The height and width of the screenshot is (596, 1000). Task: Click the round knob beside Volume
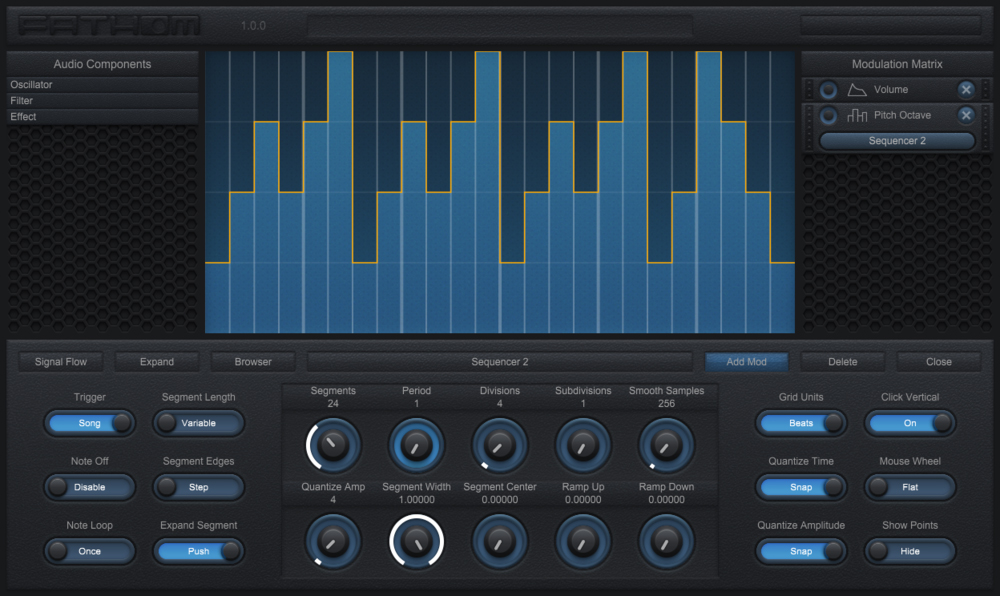tap(828, 90)
